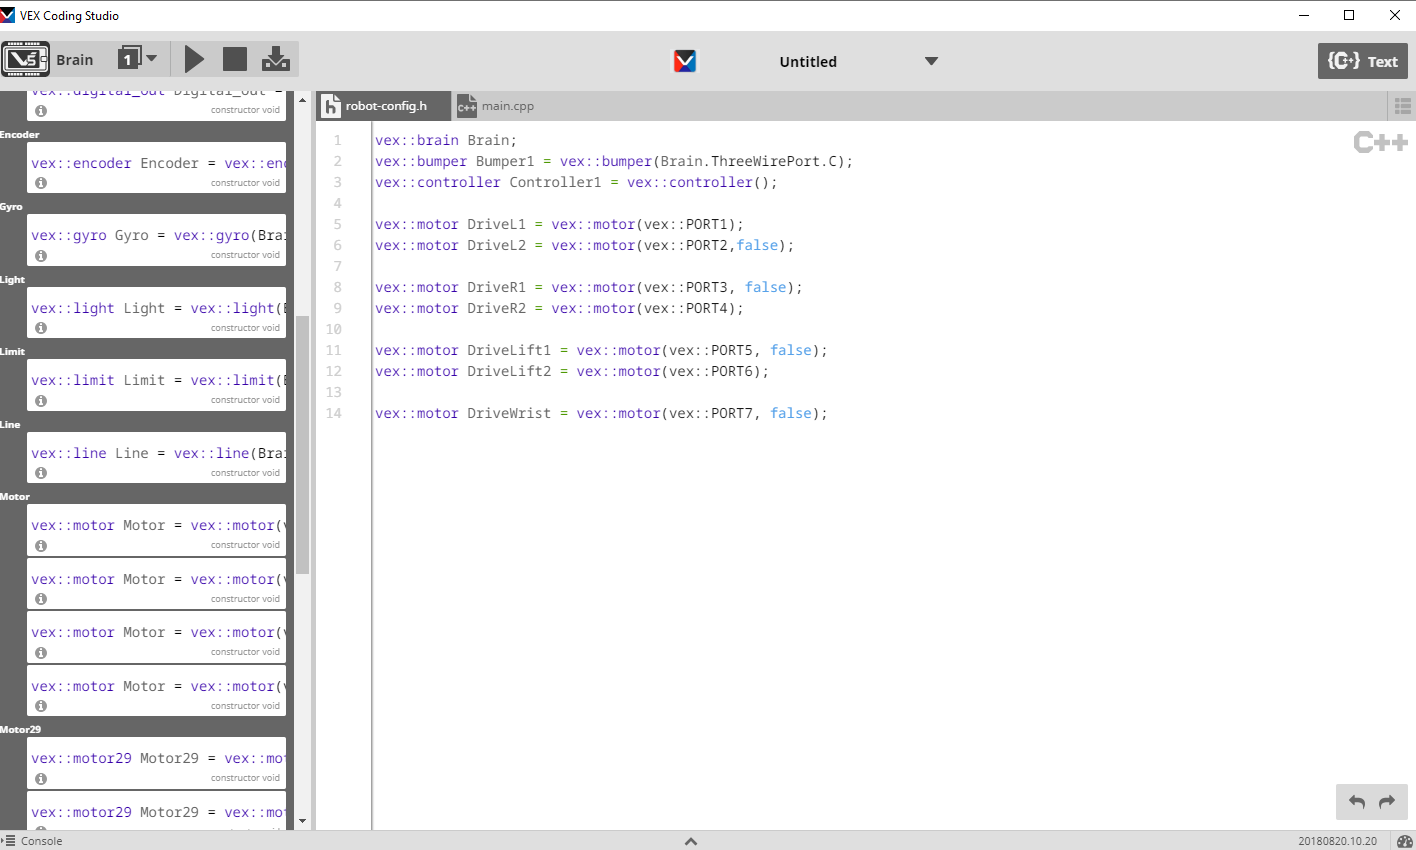The width and height of the screenshot is (1416, 850).
Task: Click line number 10 in the gutter
Action: [333, 330]
